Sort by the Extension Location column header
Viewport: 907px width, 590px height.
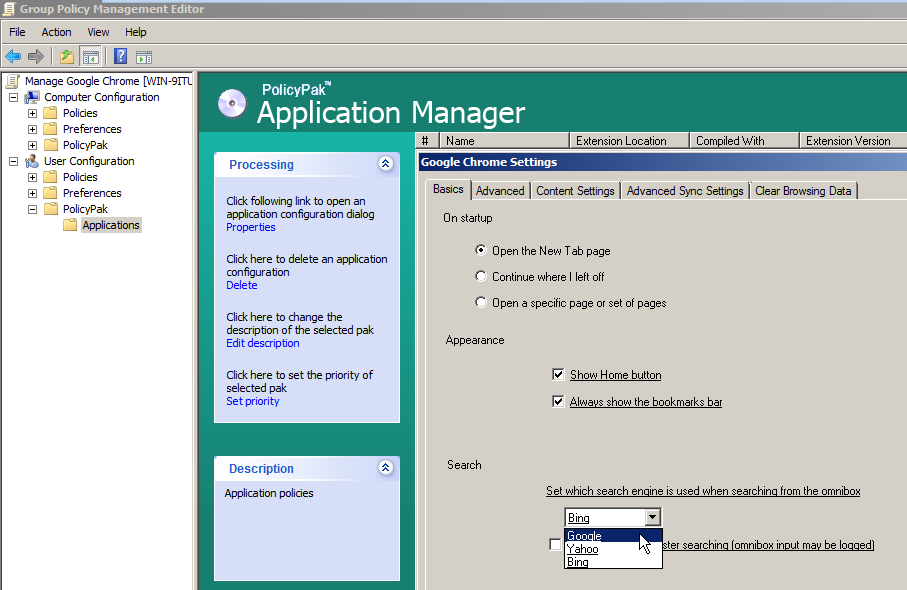(x=629, y=141)
